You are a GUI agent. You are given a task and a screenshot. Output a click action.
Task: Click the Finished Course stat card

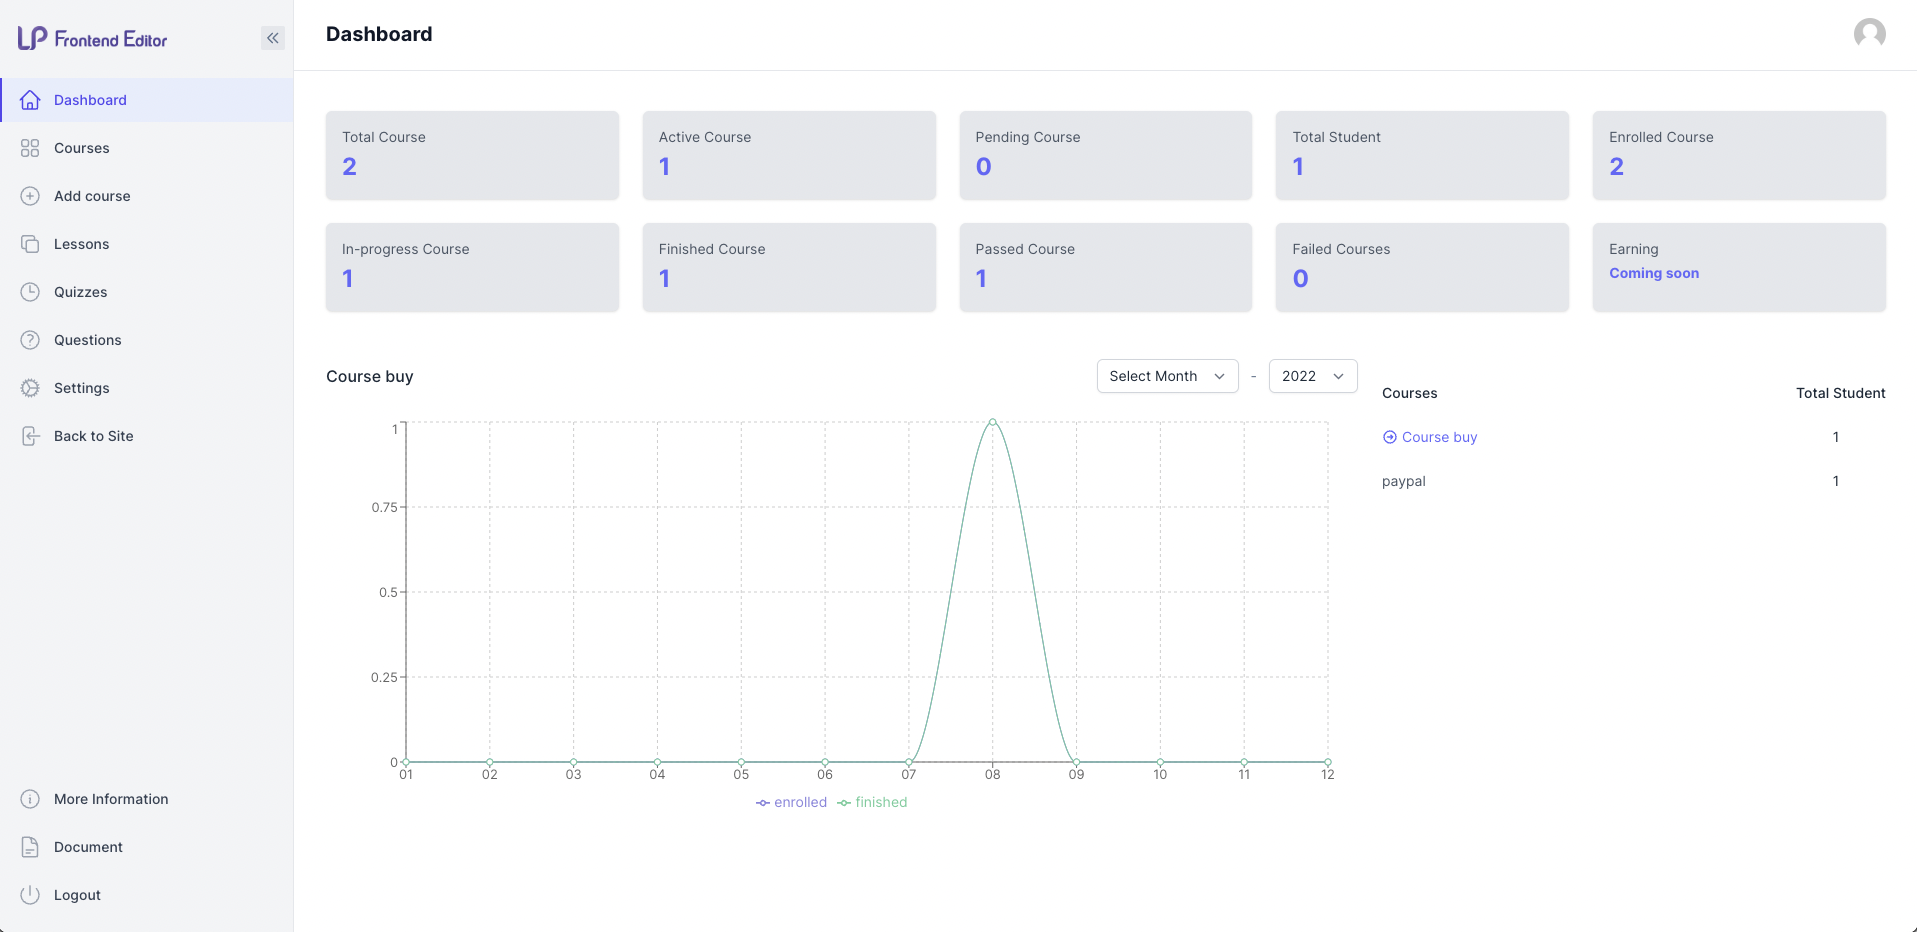[789, 267]
